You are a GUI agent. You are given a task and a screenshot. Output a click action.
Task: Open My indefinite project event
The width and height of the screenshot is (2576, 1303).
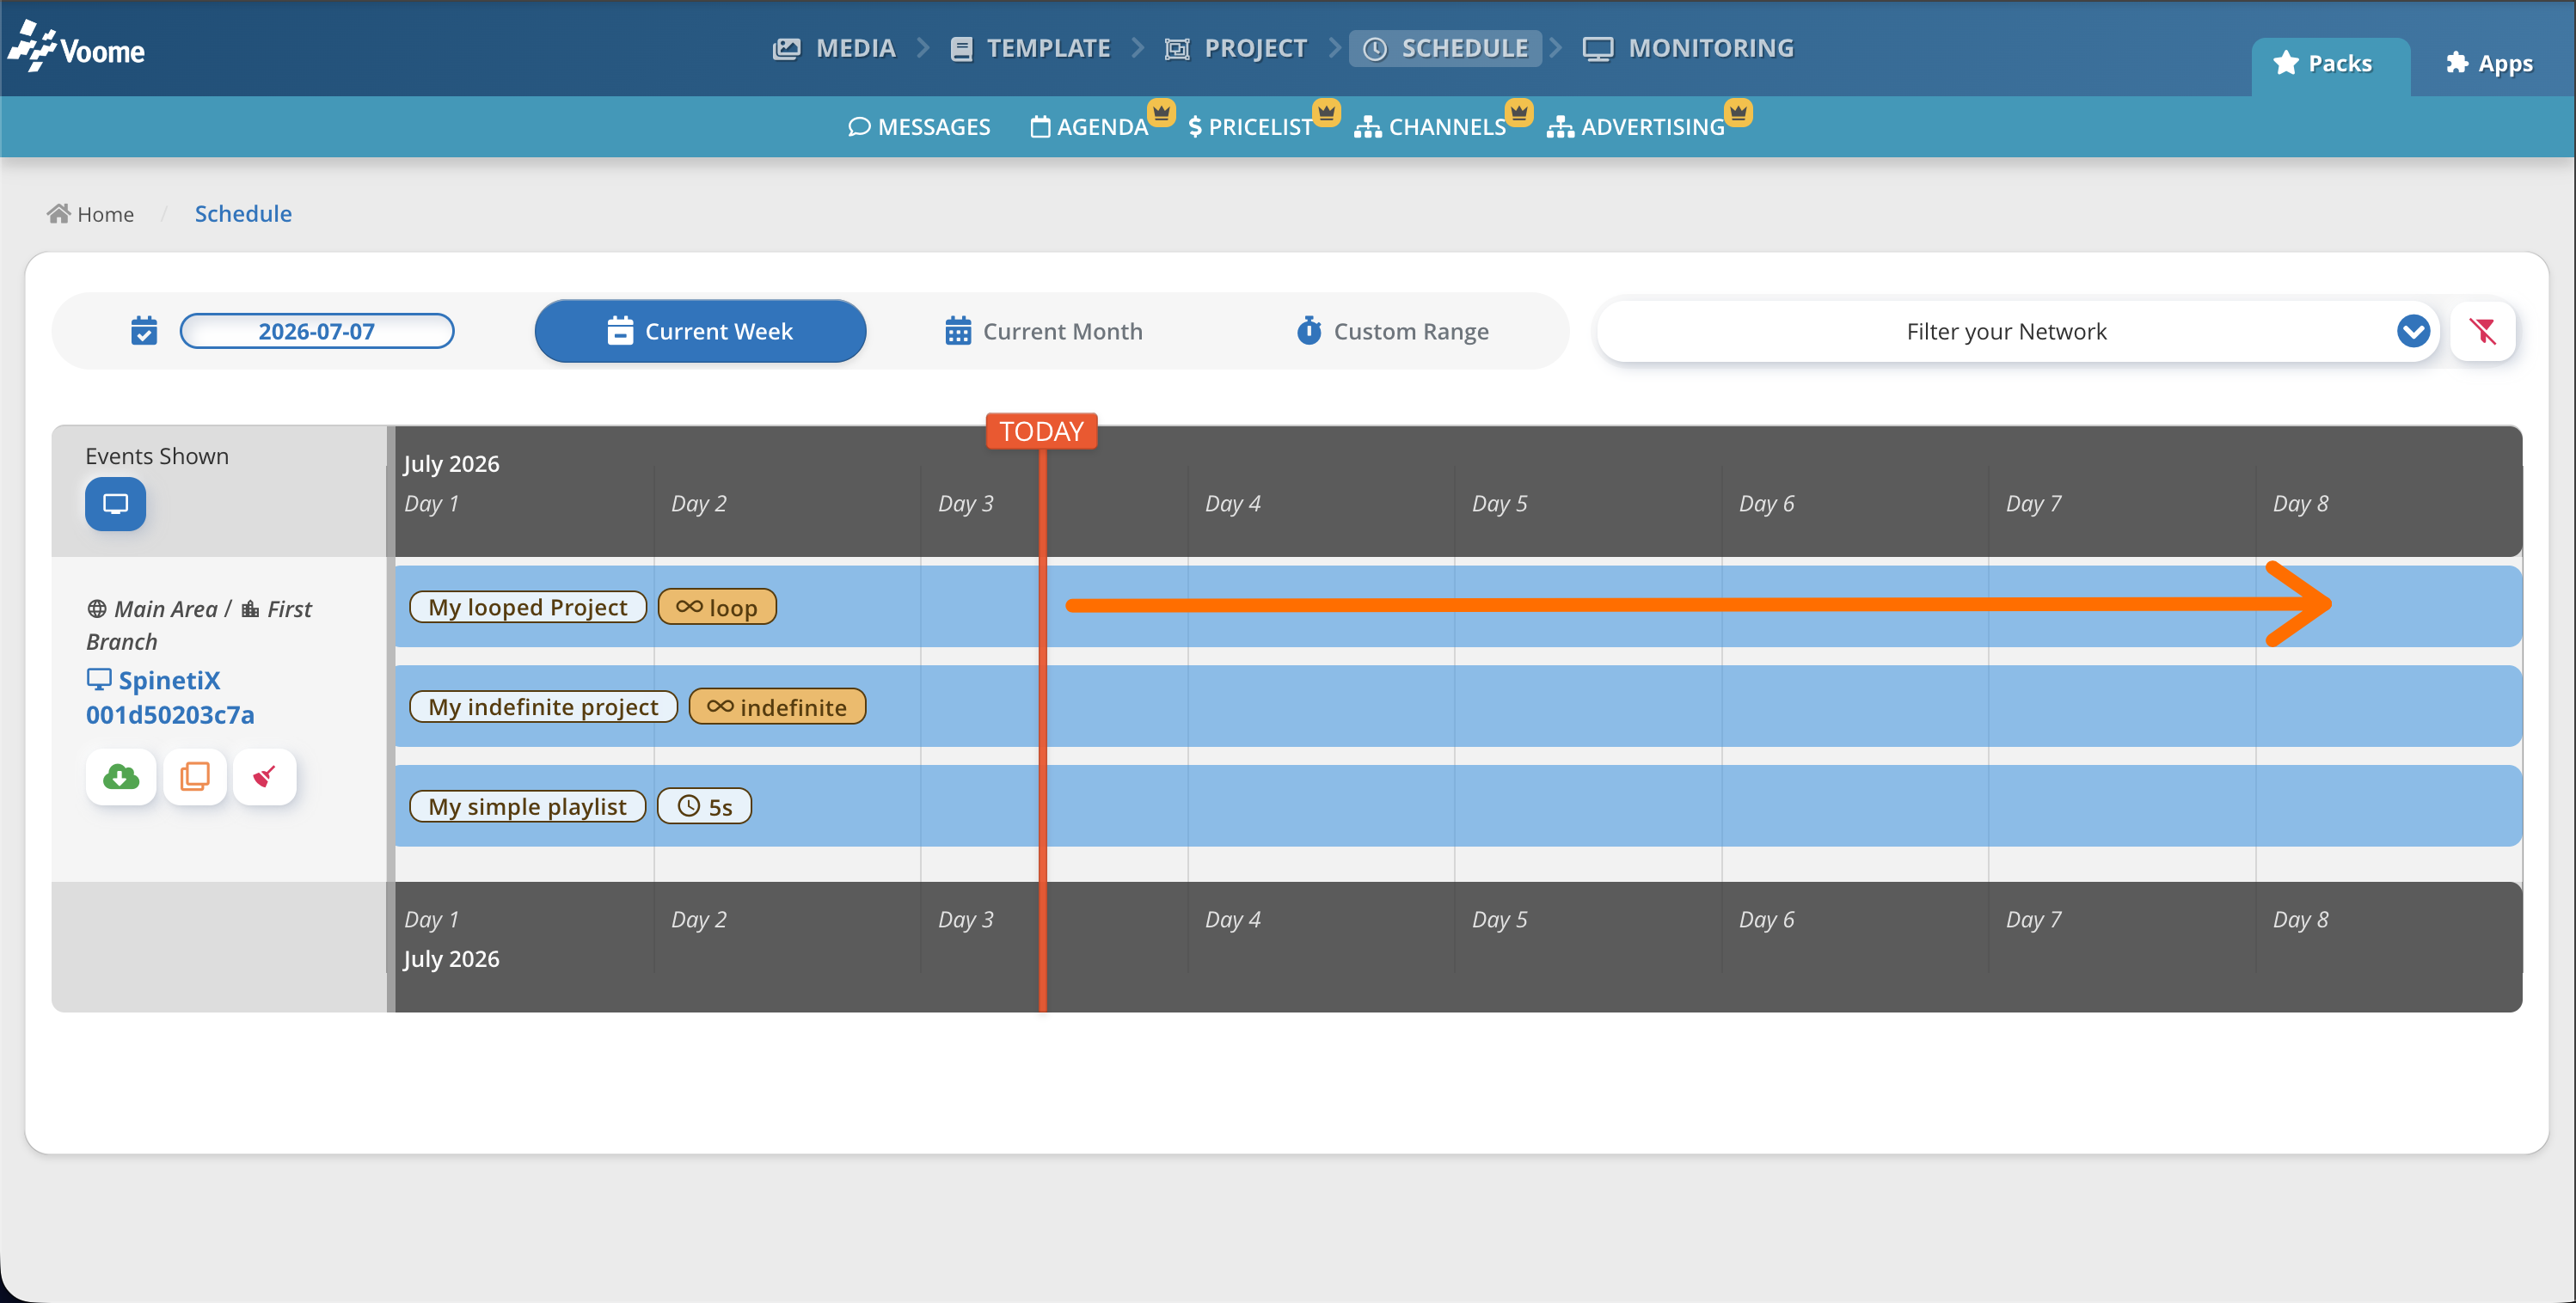(x=544, y=707)
